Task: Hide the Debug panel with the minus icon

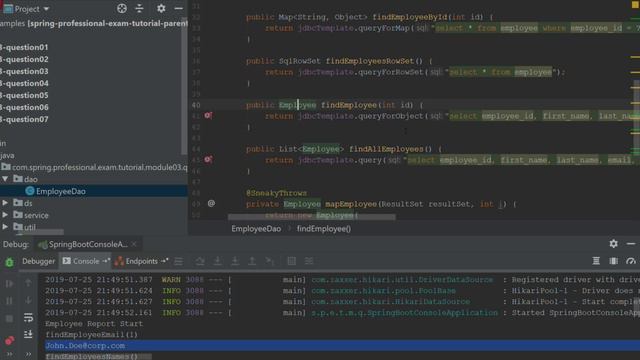Action: click(x=631, y=244)
